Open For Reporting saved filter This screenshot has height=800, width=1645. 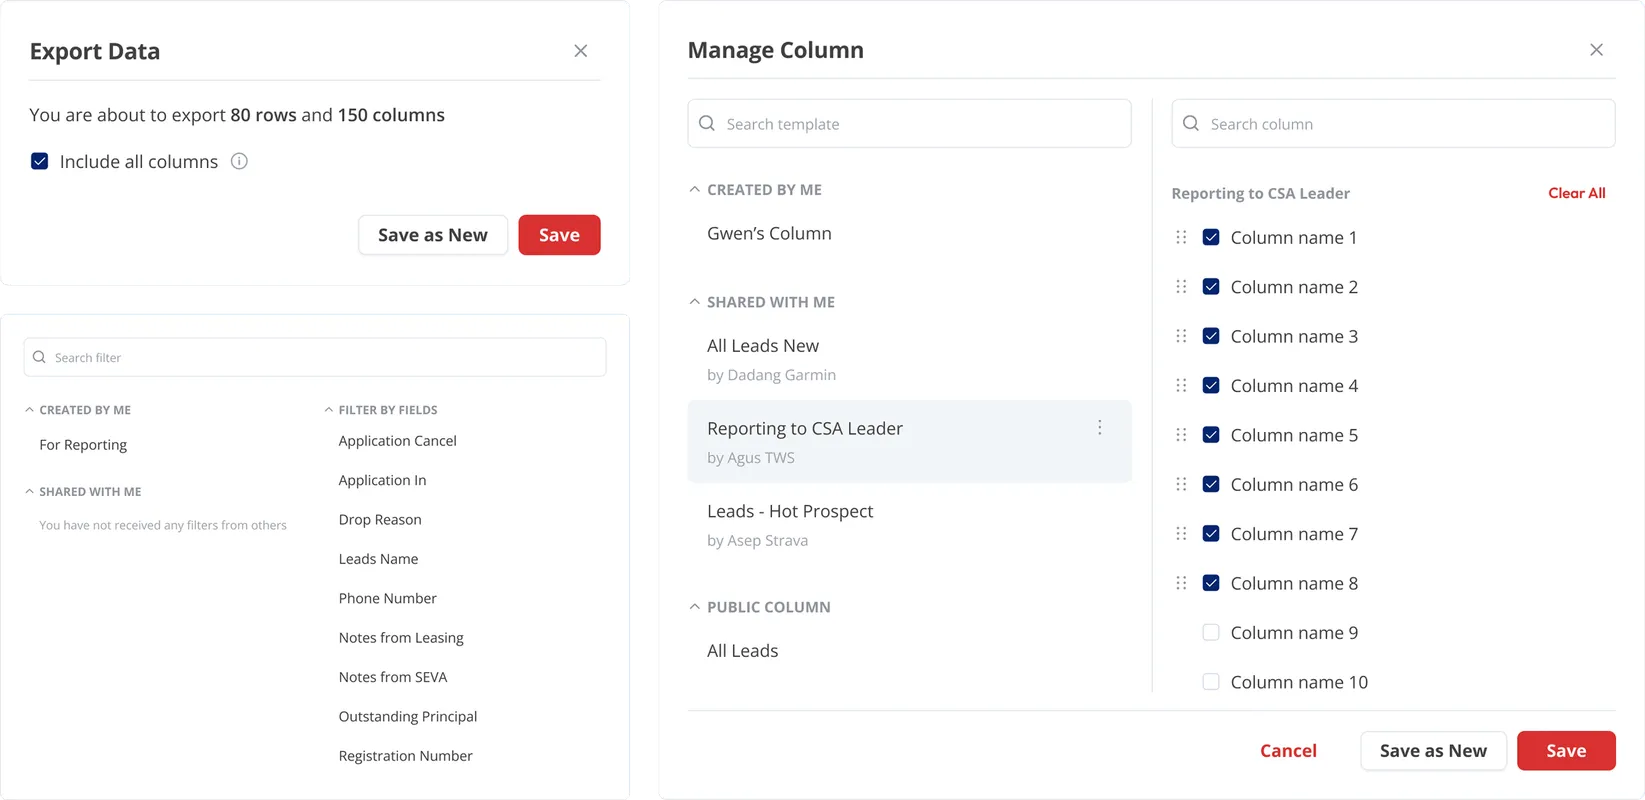point(83,444)
